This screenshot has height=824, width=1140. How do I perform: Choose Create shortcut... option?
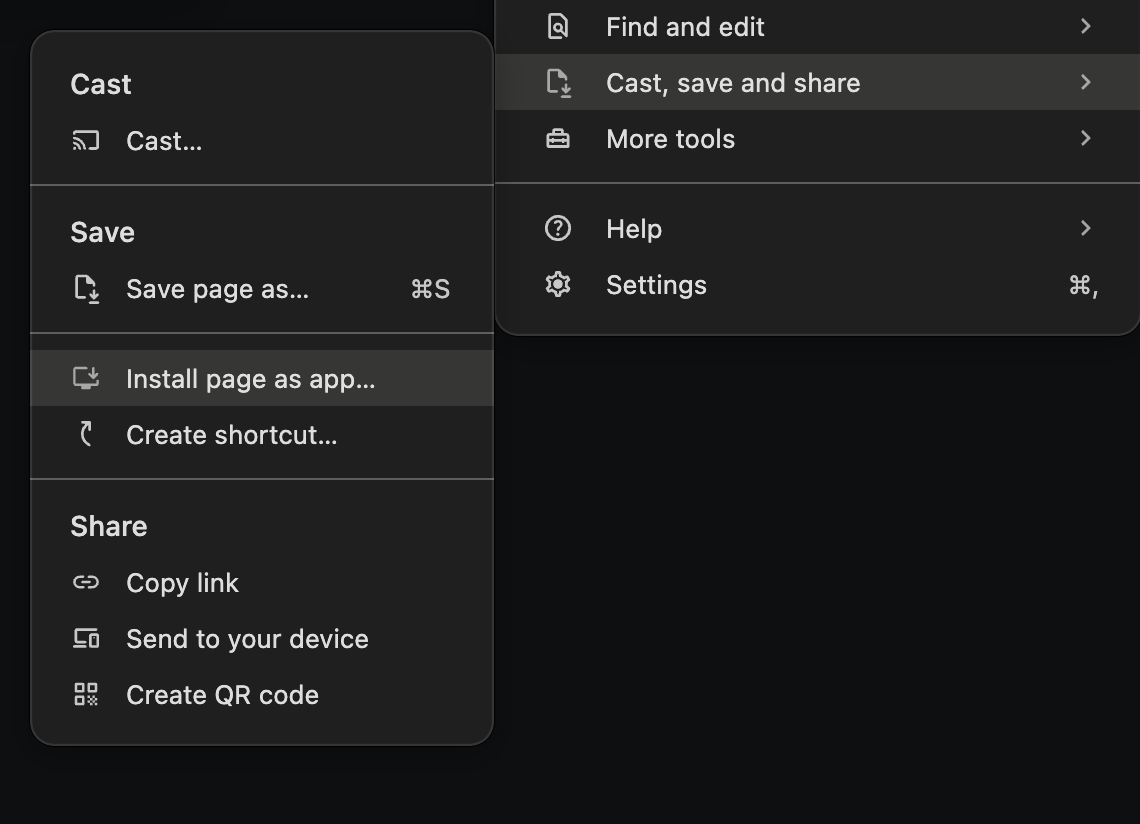point(262,434)
